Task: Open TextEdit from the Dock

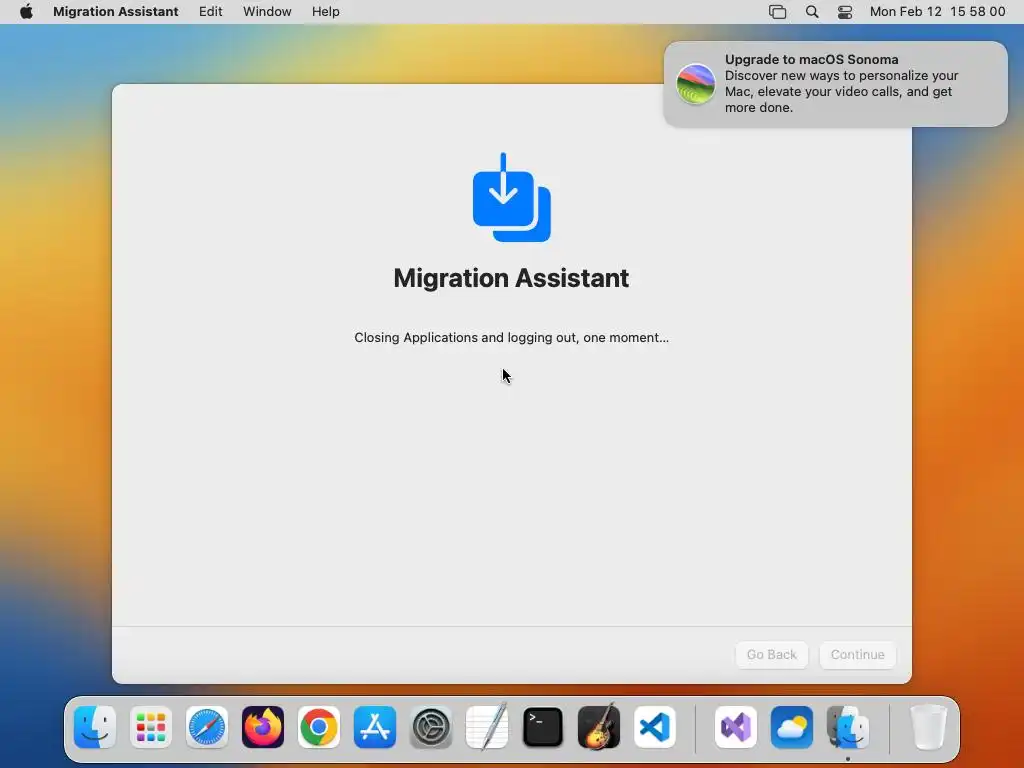Action: click(x=487, y=726)
